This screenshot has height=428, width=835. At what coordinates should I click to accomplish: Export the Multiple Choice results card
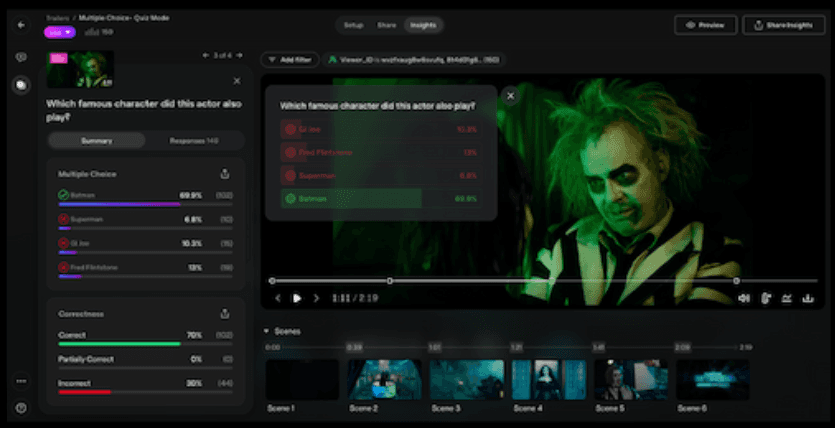[225, 174]
